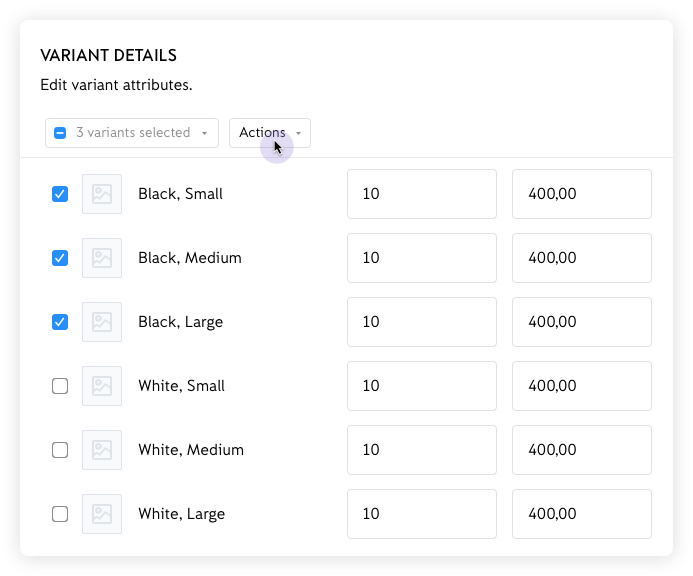
Task: Focus the quantity field for White, Large
Action: coord(421,514)
